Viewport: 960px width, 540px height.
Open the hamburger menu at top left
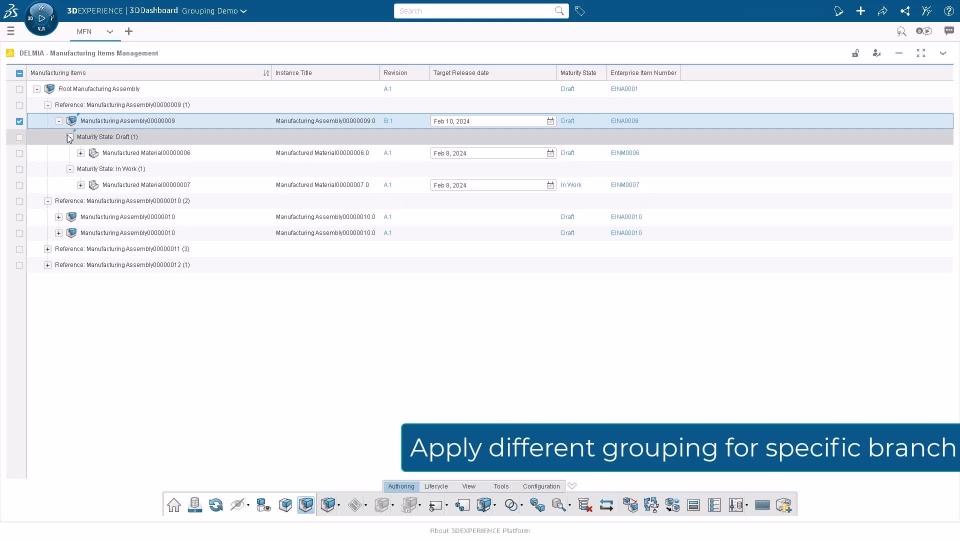10,31
